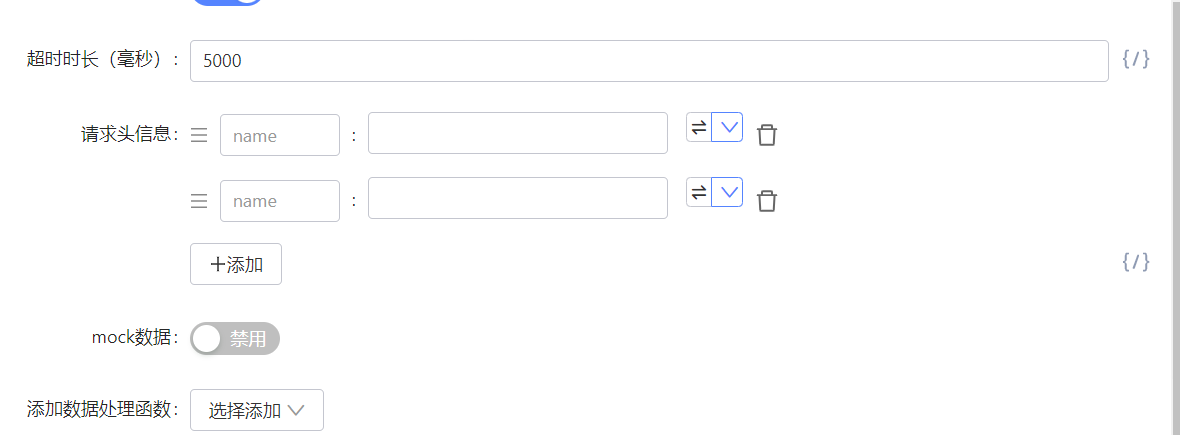Click the first header value input
Viewport: 1180px width, 435px height.
click(x=517, y=134)
